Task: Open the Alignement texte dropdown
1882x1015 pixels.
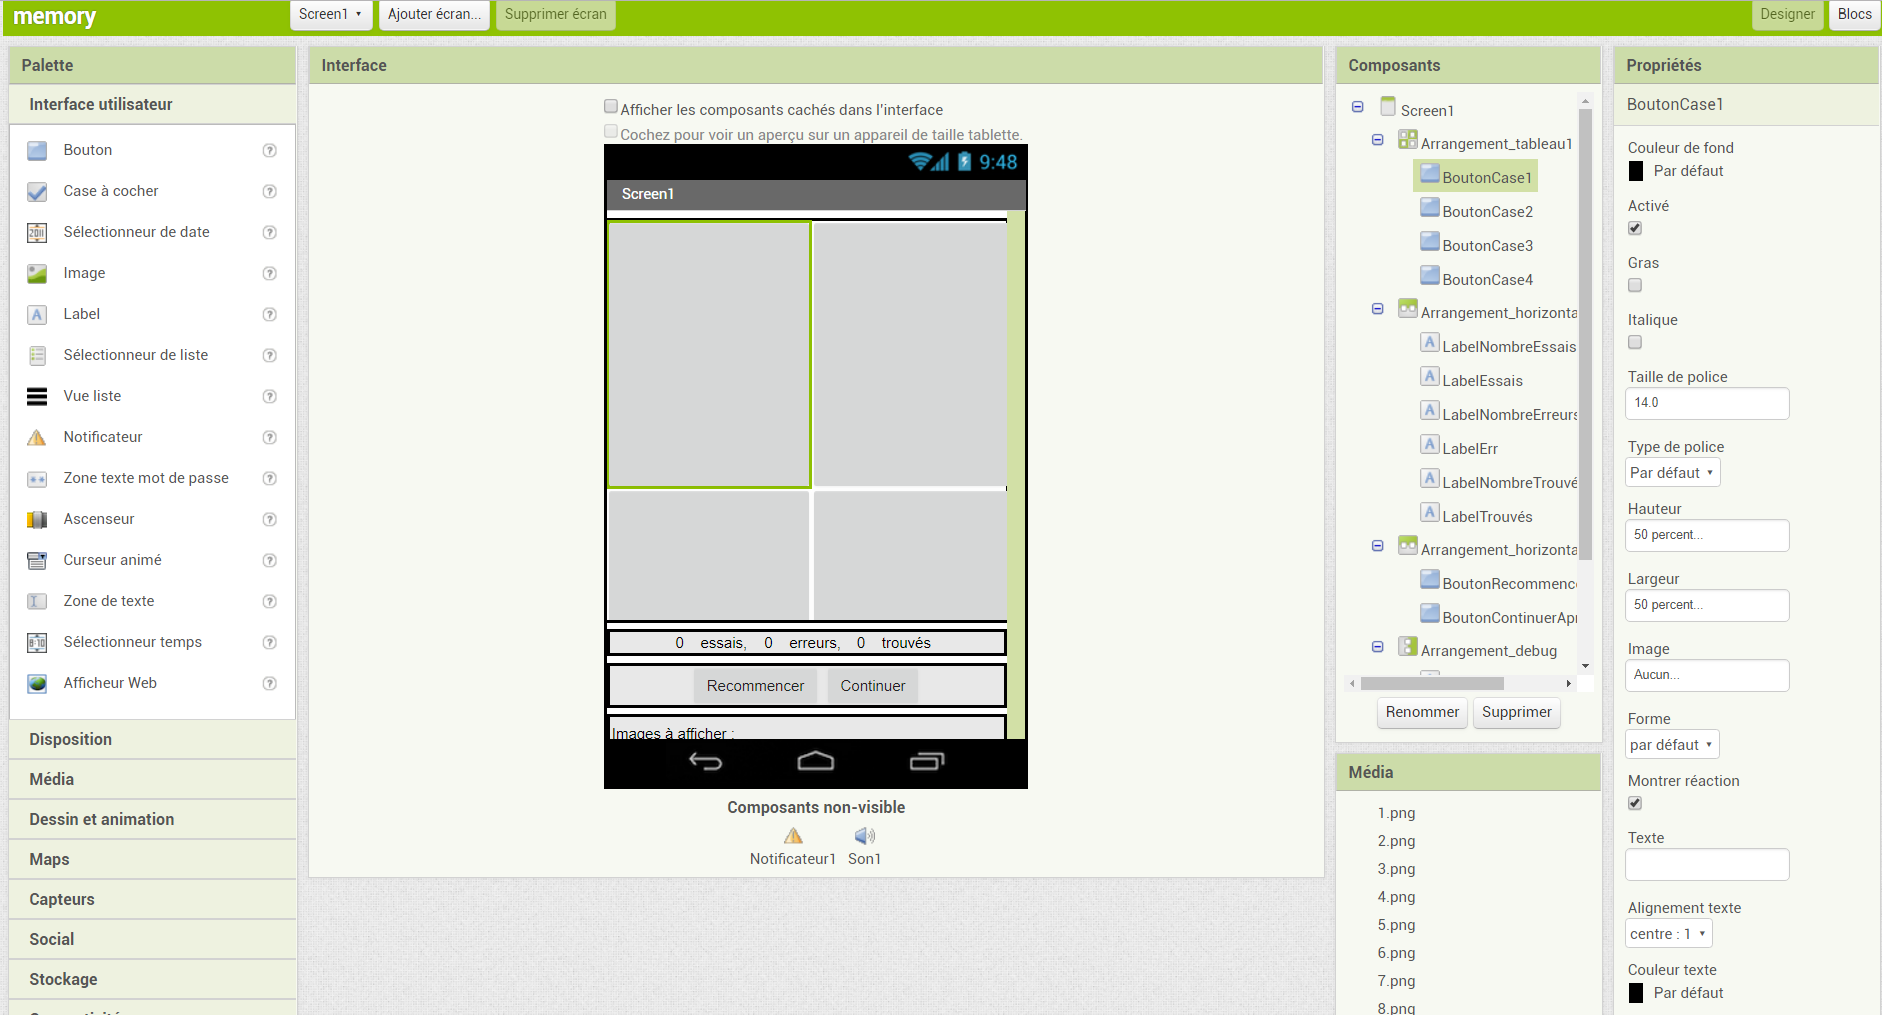Action: pyautogui.click(x=1668, y=934)
